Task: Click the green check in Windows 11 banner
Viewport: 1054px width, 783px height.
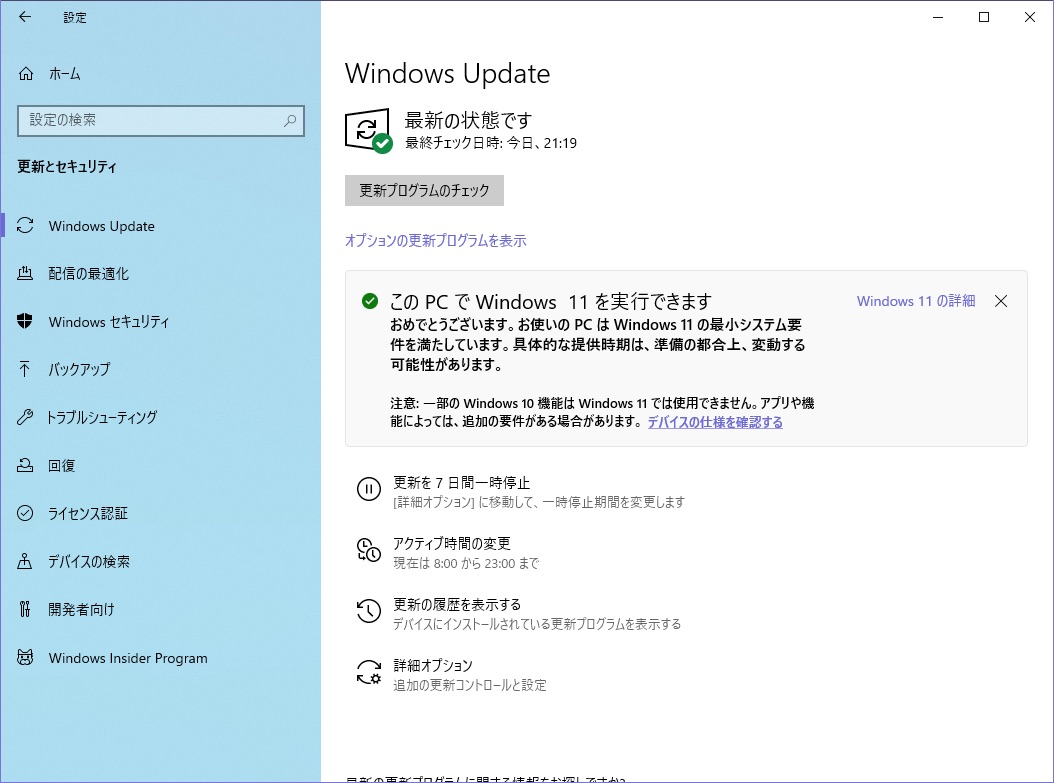Action: pyautogui.click(x=370, y=301)
